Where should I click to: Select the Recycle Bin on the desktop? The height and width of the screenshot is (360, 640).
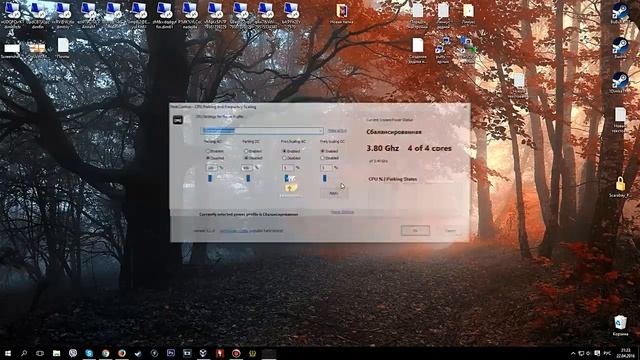click(620, 325)
